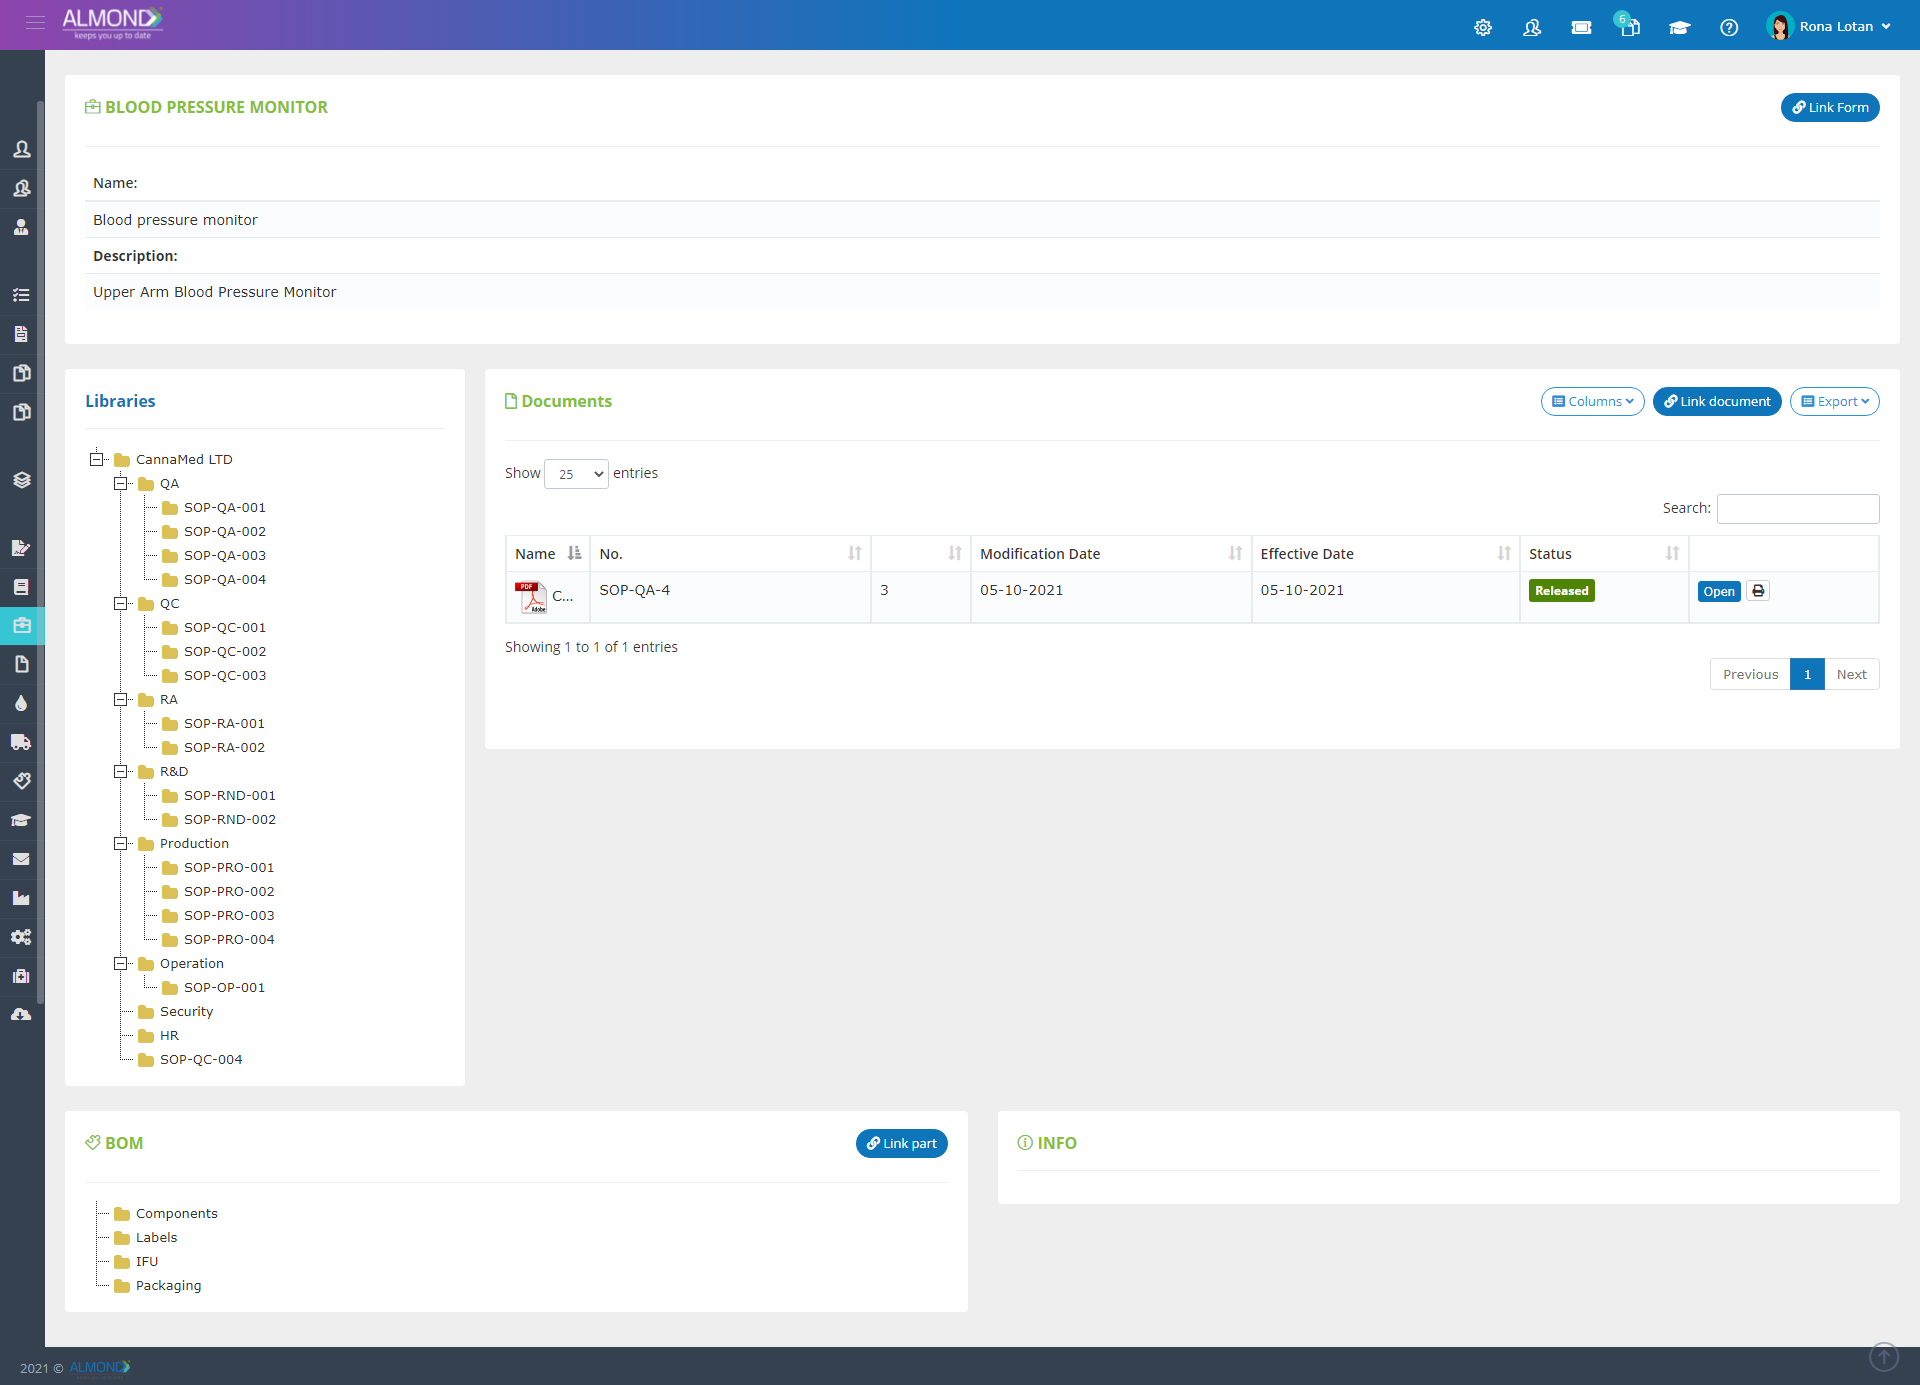Click the scroll-to-top arrow icon

[x=1884, y=1356]
